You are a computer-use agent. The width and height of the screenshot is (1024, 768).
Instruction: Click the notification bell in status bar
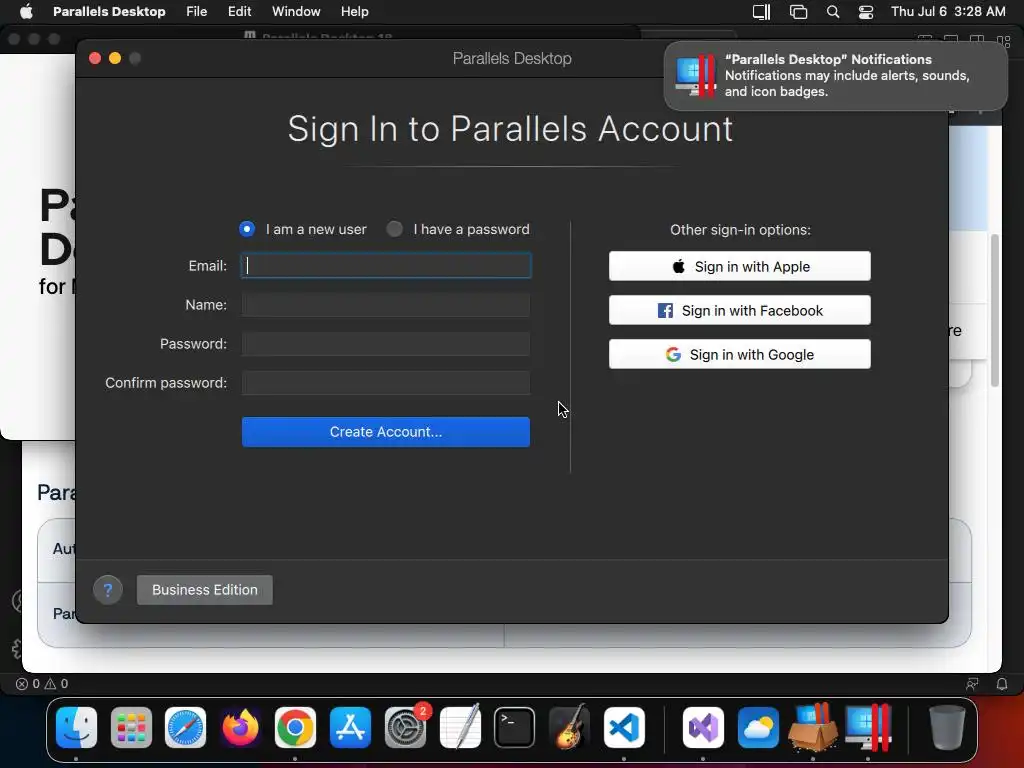coord(1002,684)
